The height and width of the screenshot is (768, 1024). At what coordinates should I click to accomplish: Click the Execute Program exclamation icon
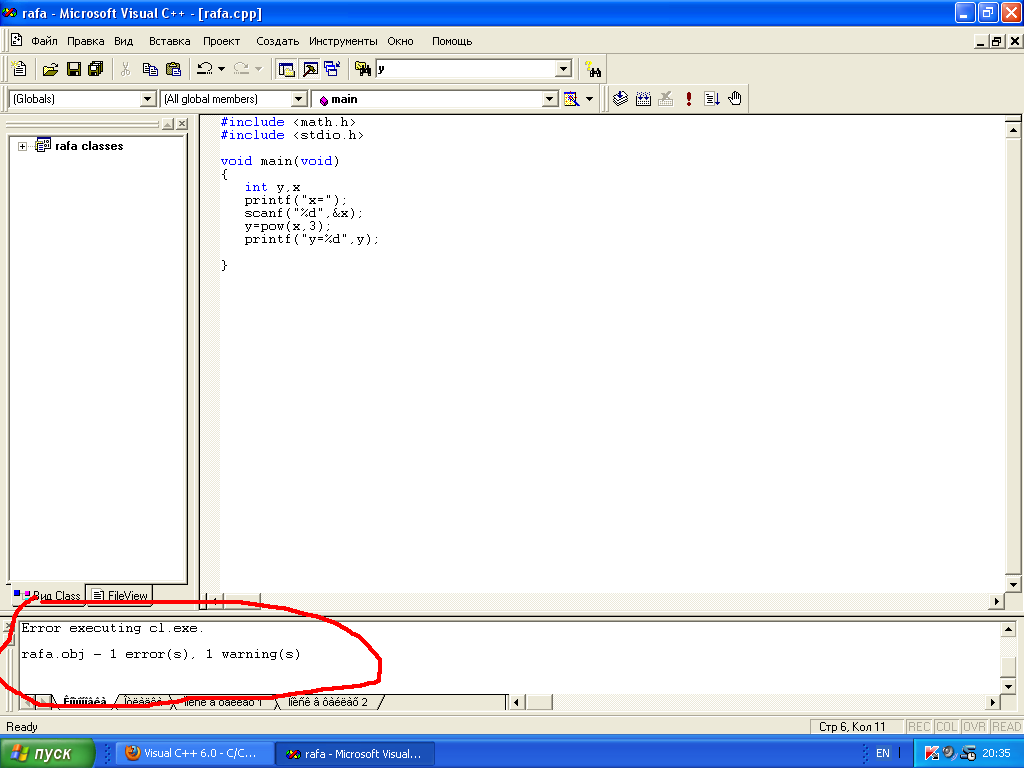689,99
